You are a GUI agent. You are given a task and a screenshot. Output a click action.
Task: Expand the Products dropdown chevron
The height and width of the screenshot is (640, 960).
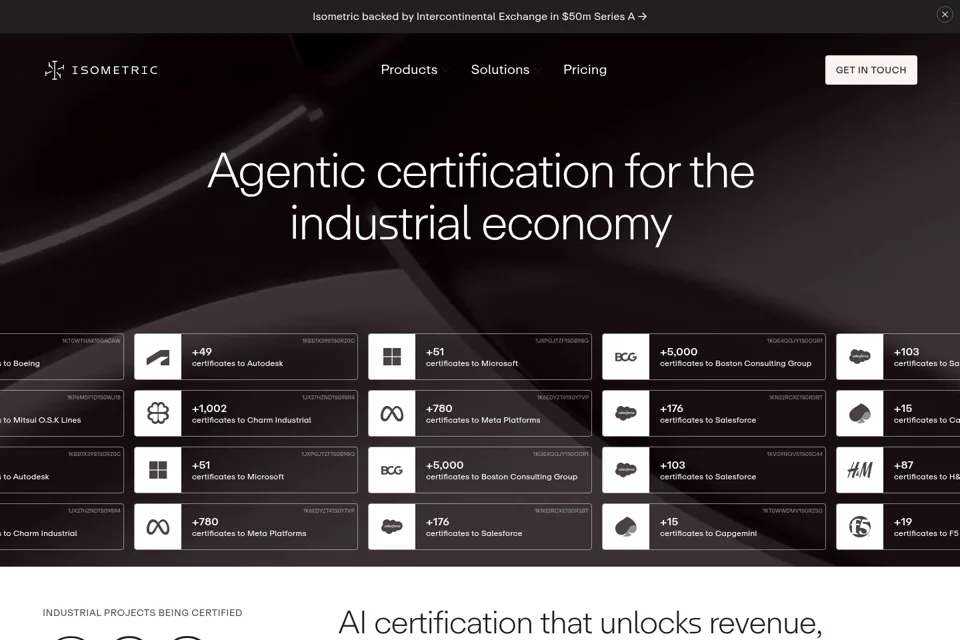[446, 71]
